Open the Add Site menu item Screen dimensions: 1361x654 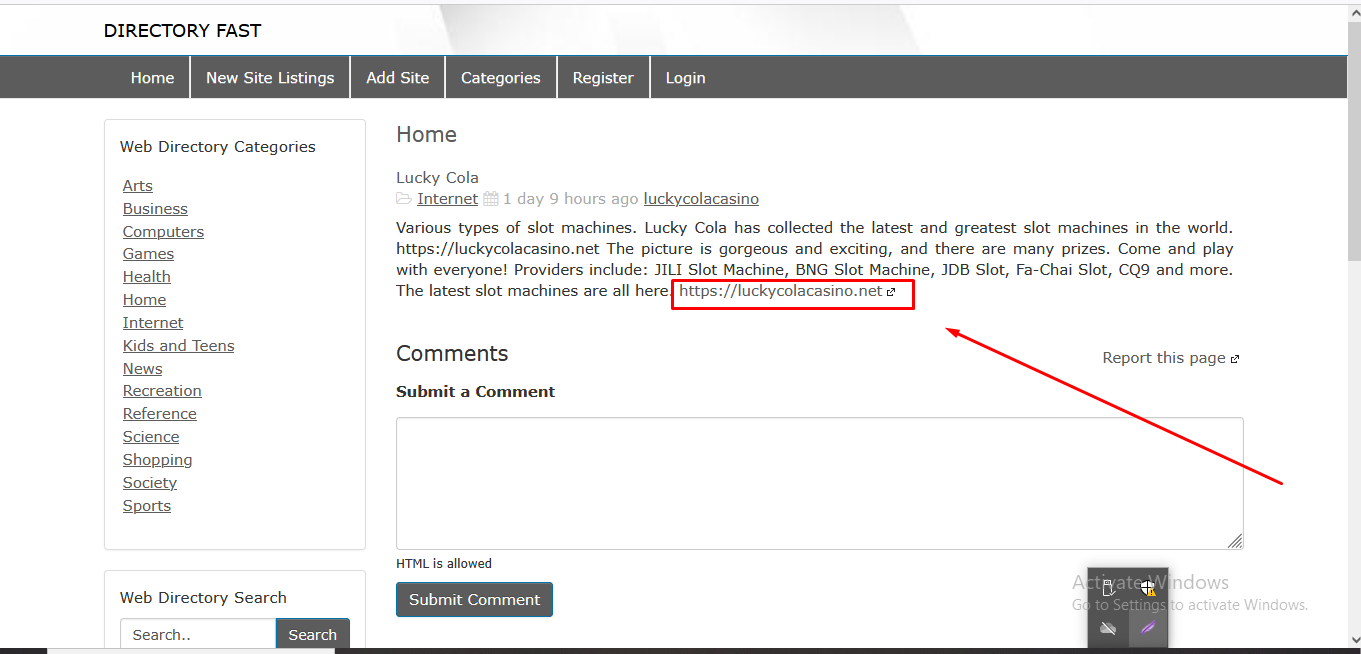coord(398,77)
